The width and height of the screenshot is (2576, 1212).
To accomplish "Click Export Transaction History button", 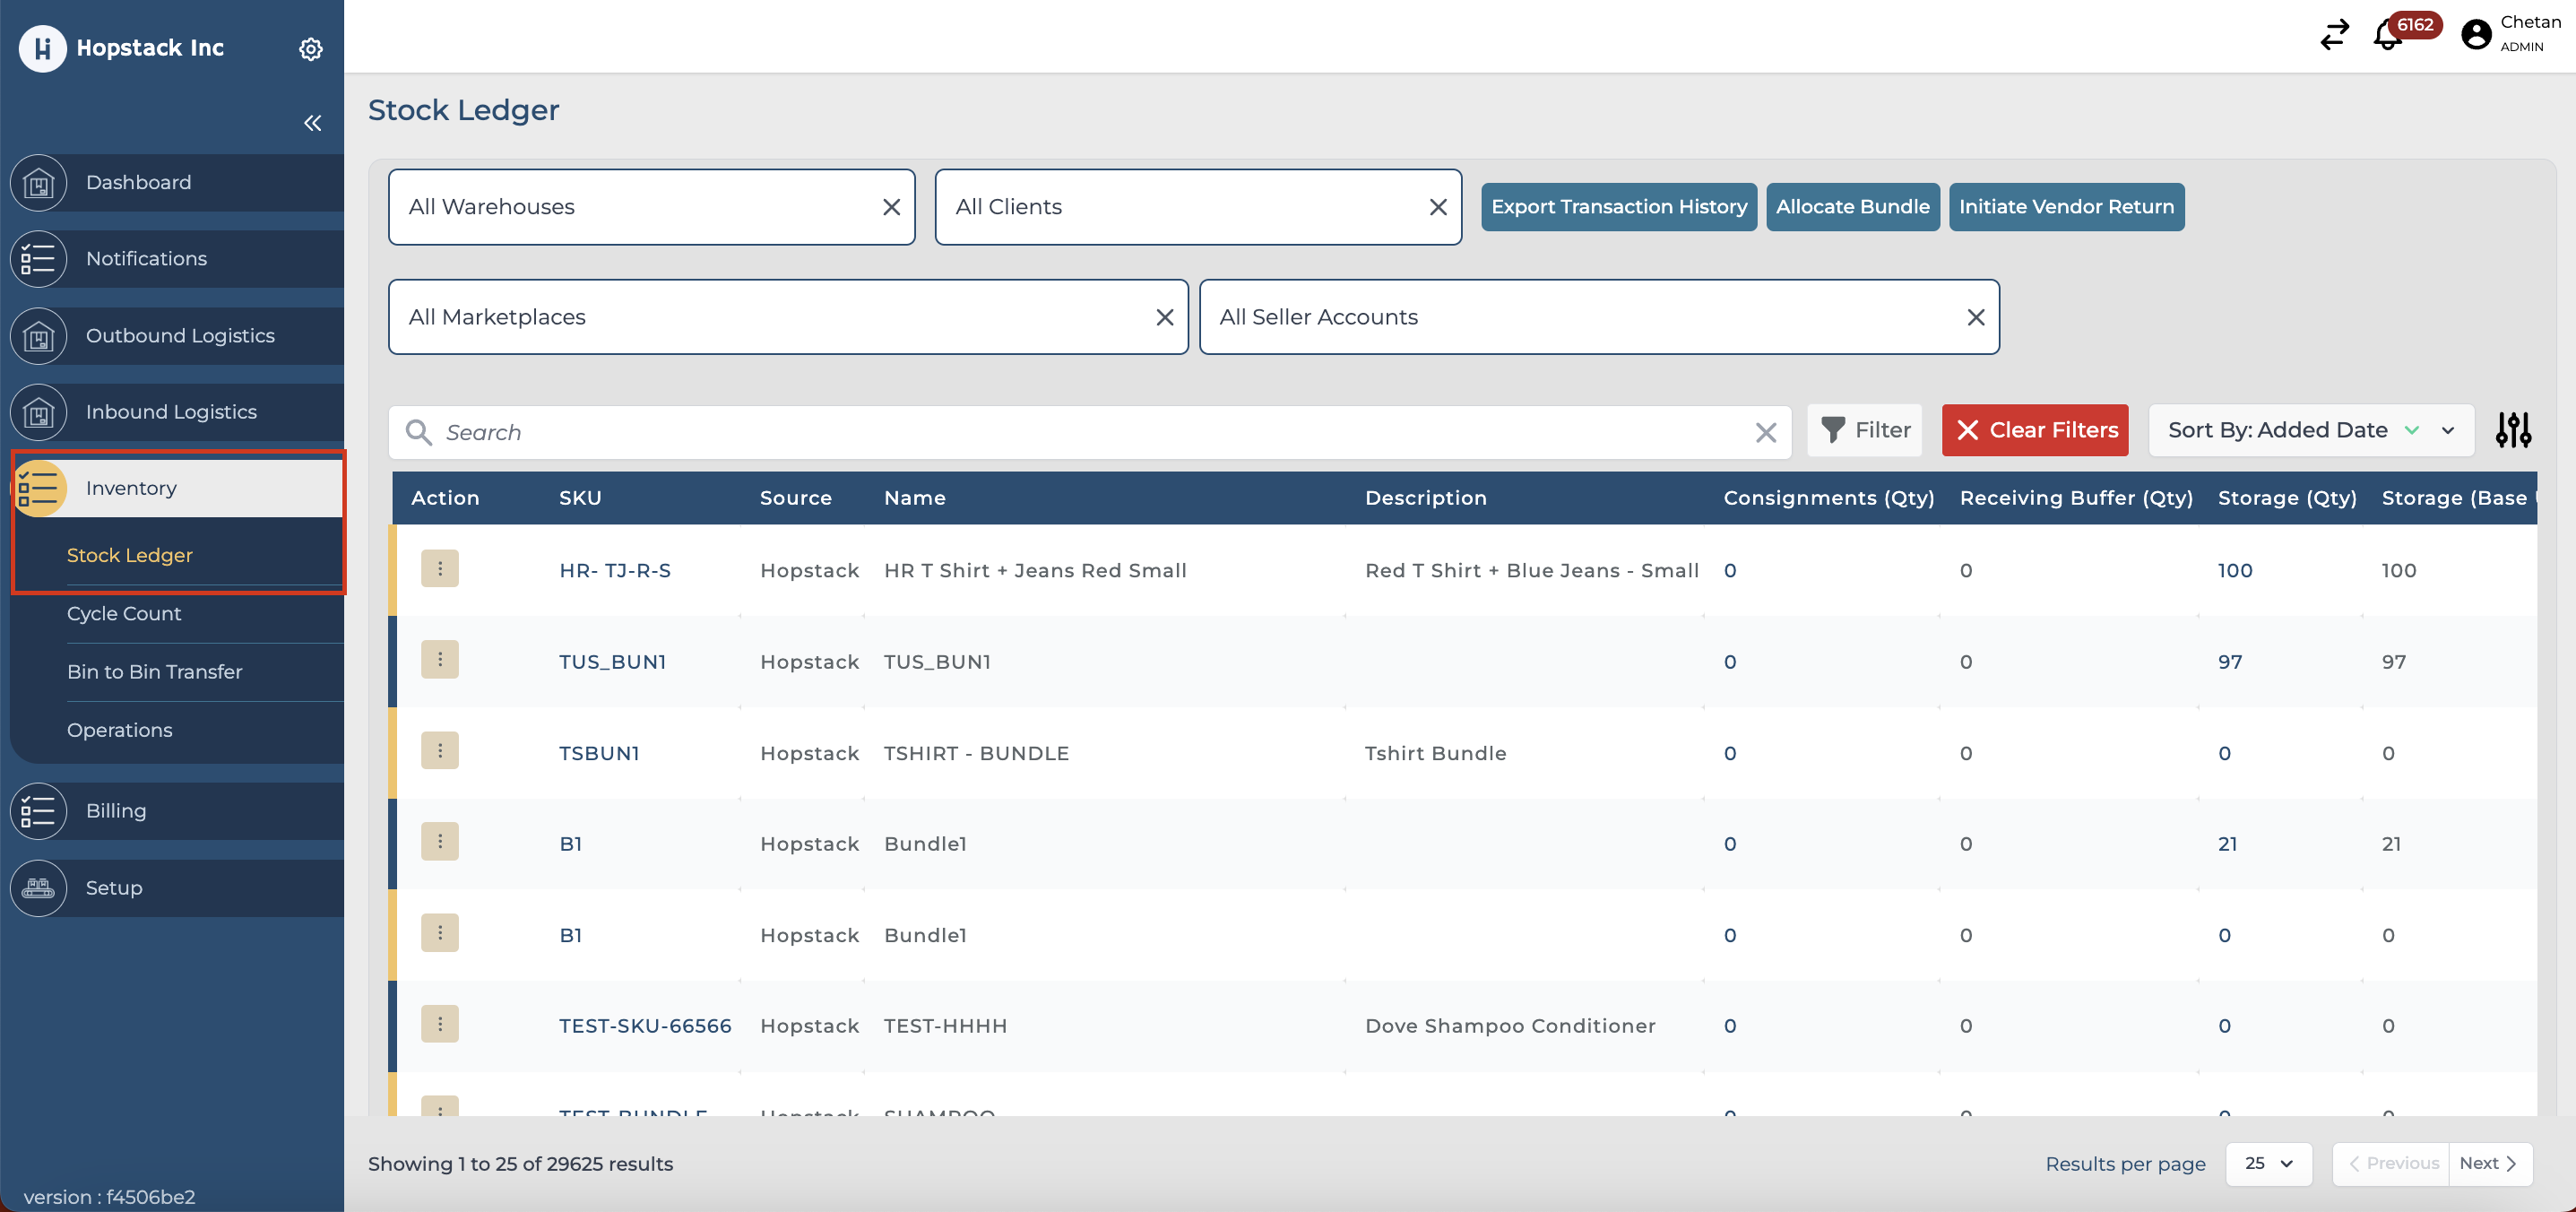I will coord(1618,207).
